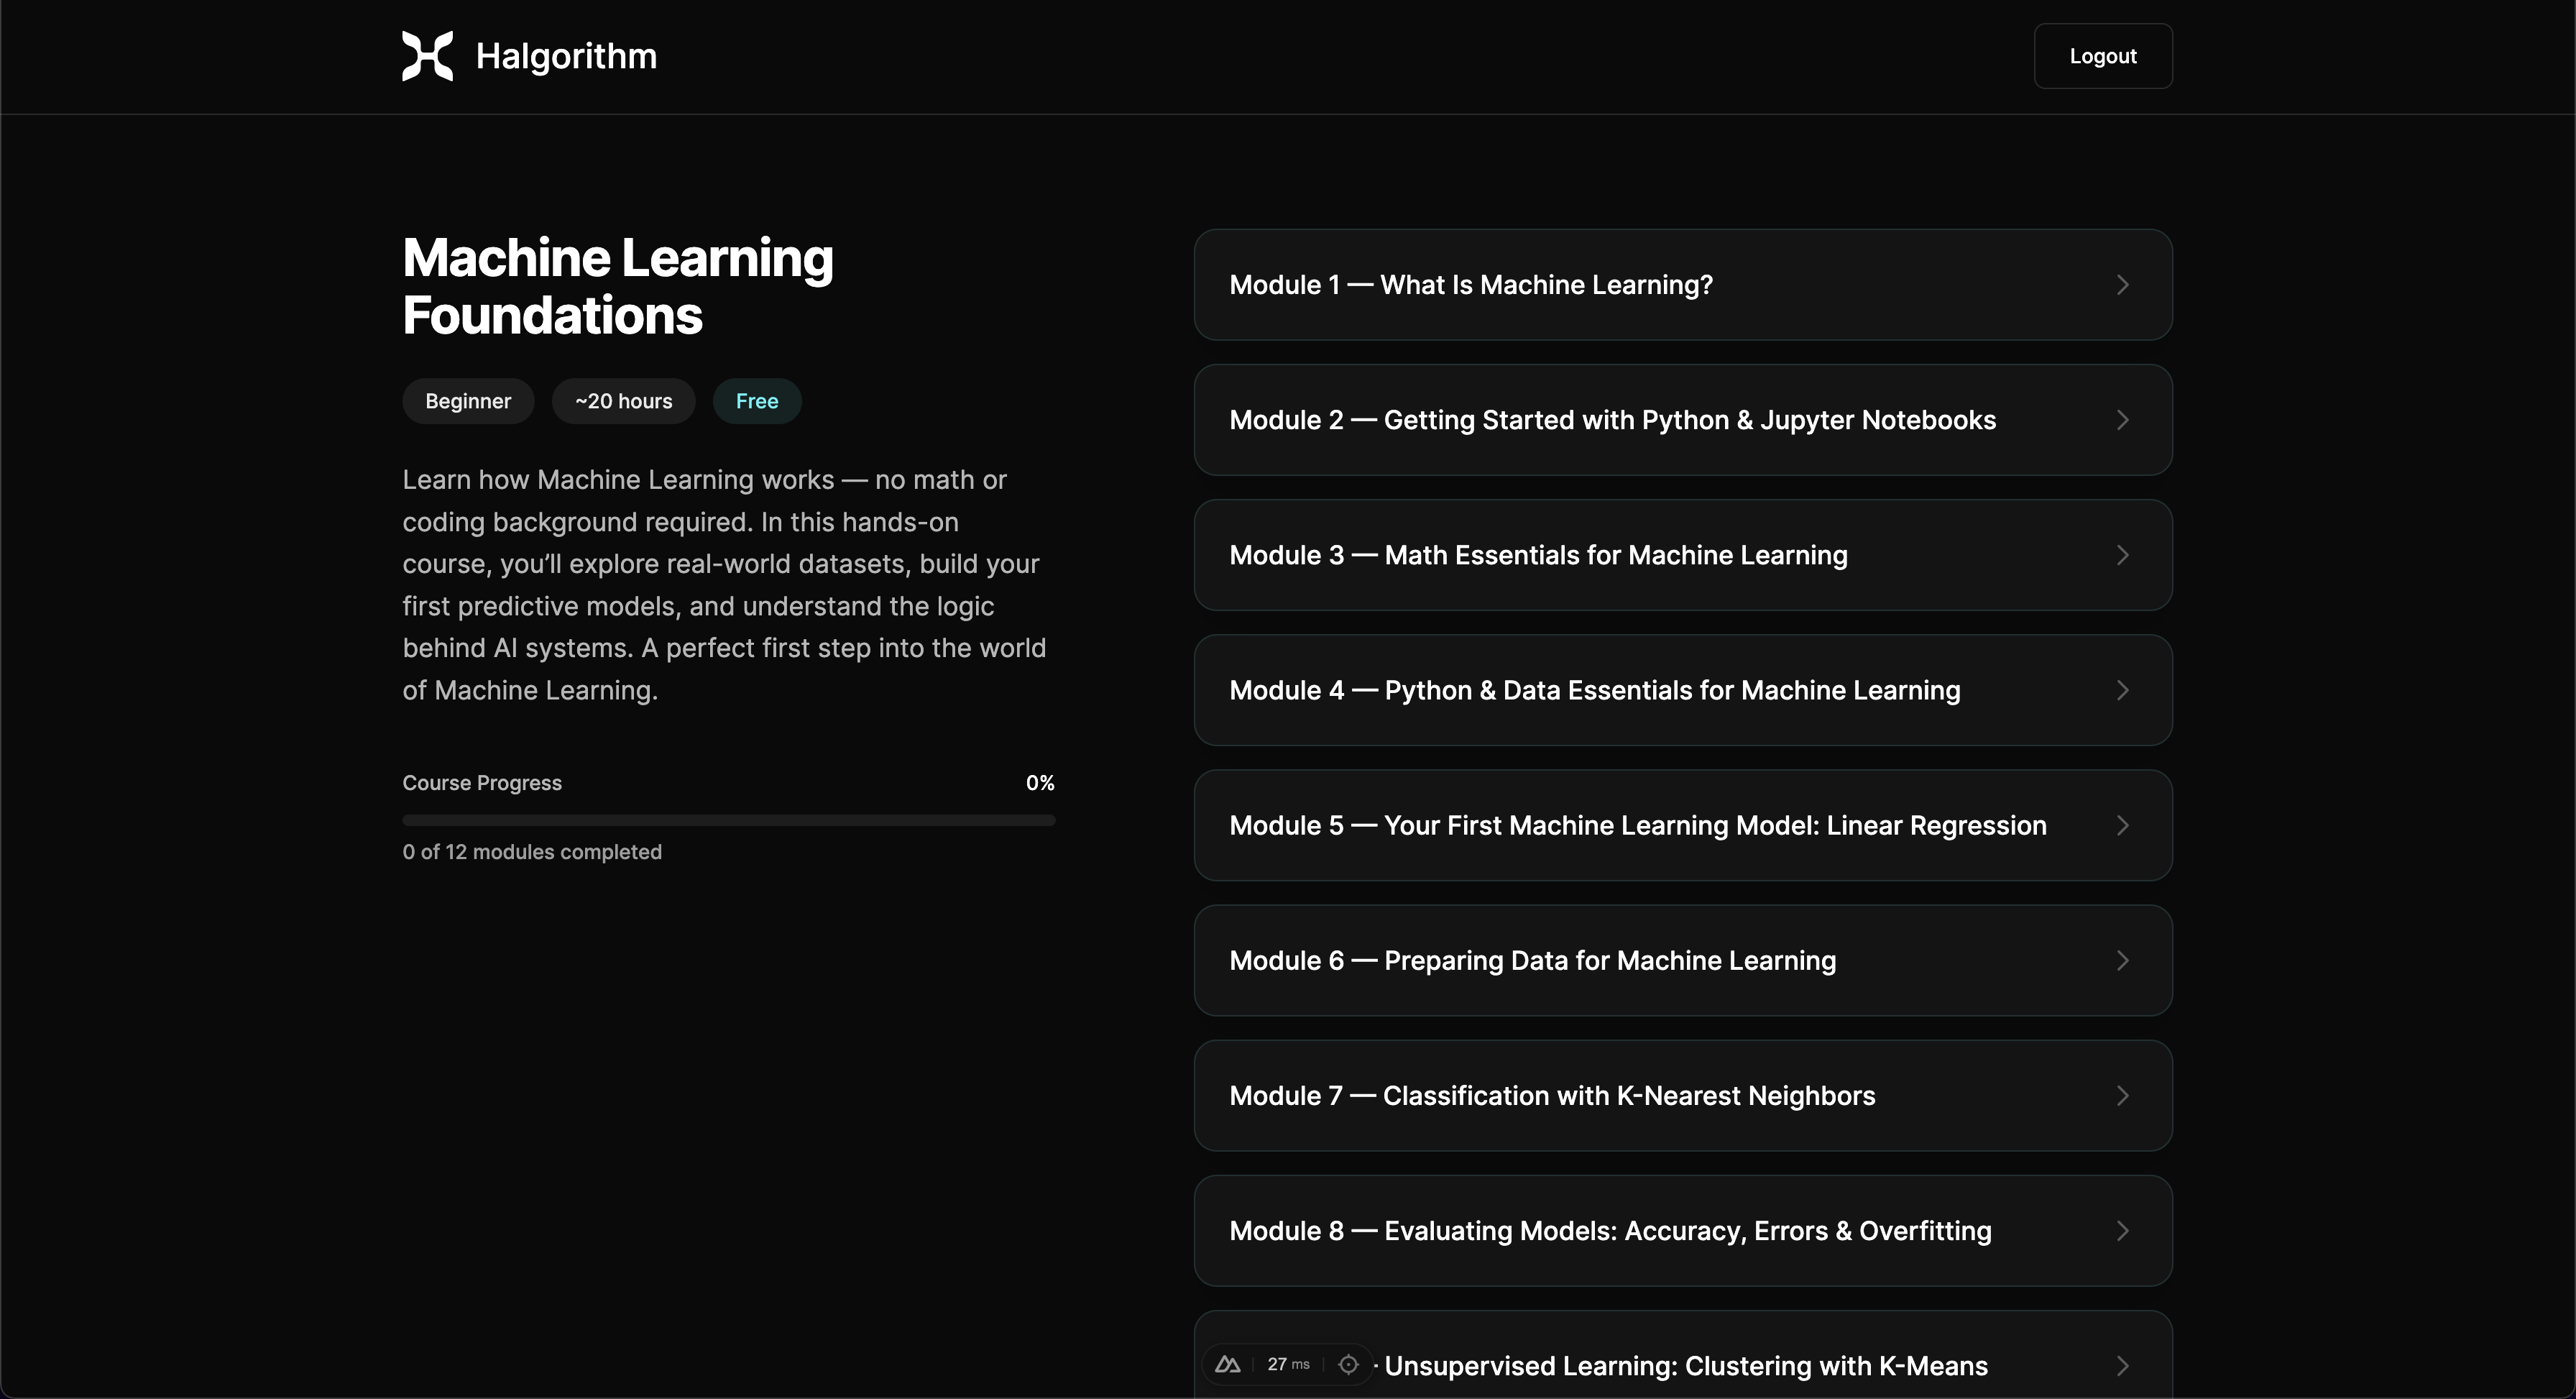Click the 27 ms load time indicator
Image resolution: width=2576 pixels, height=1399 pixels.
click(1288, 1364)
